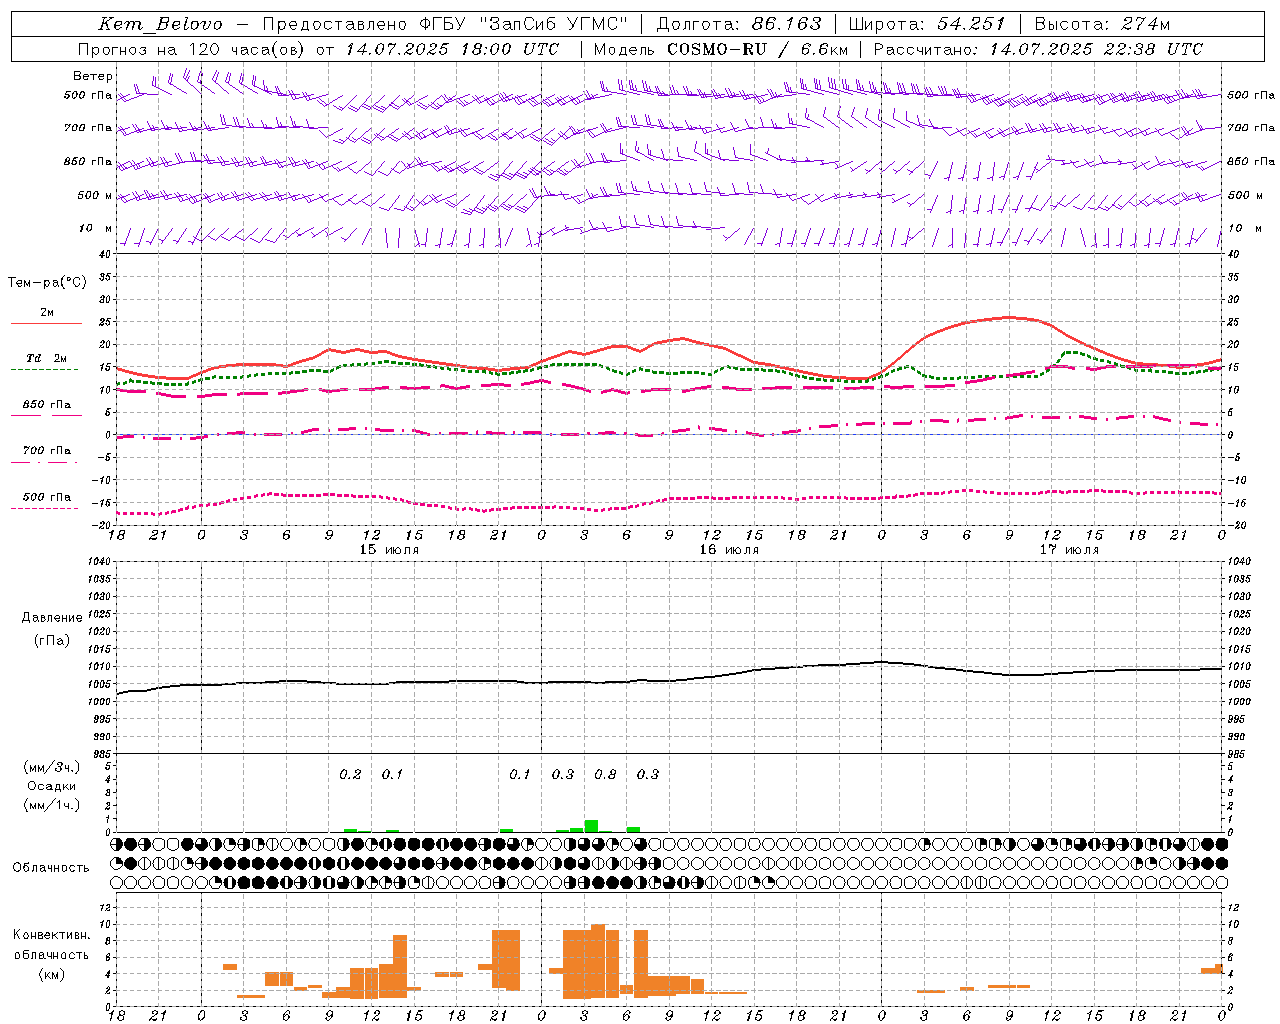The height and width of the screenshot is (1024, 1280).
Task: Click the 'Осадки' precipitation label
Action: pyautogui.click(x=52, y=786)
